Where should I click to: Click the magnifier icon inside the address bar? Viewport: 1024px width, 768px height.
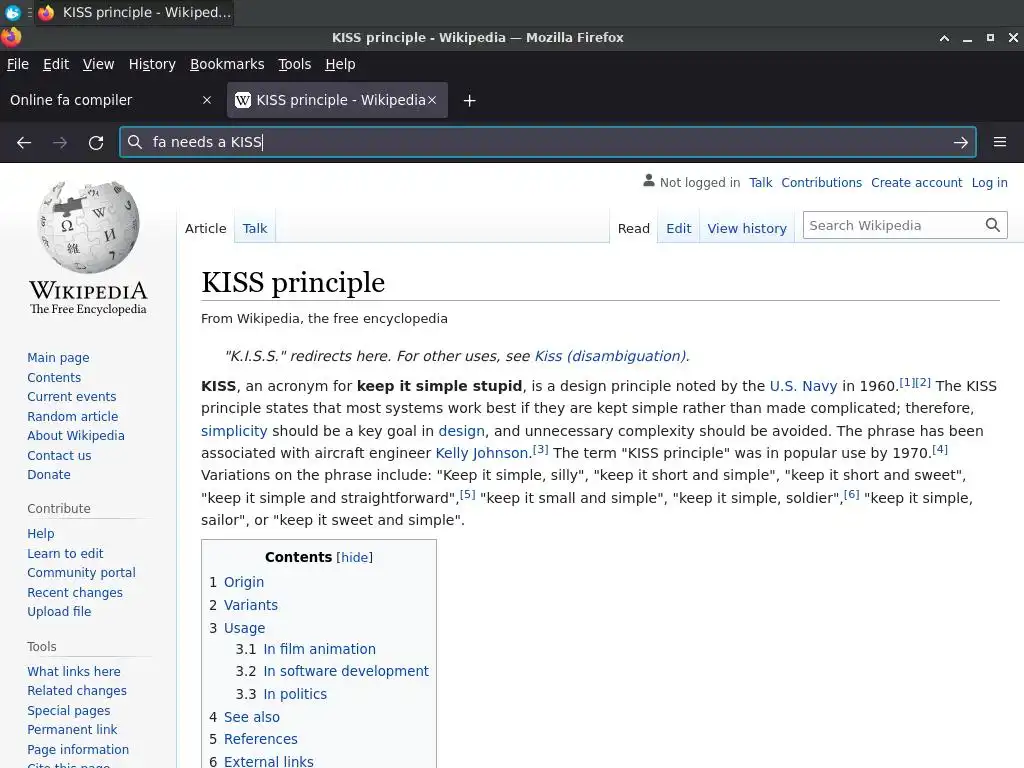point(135,142)
